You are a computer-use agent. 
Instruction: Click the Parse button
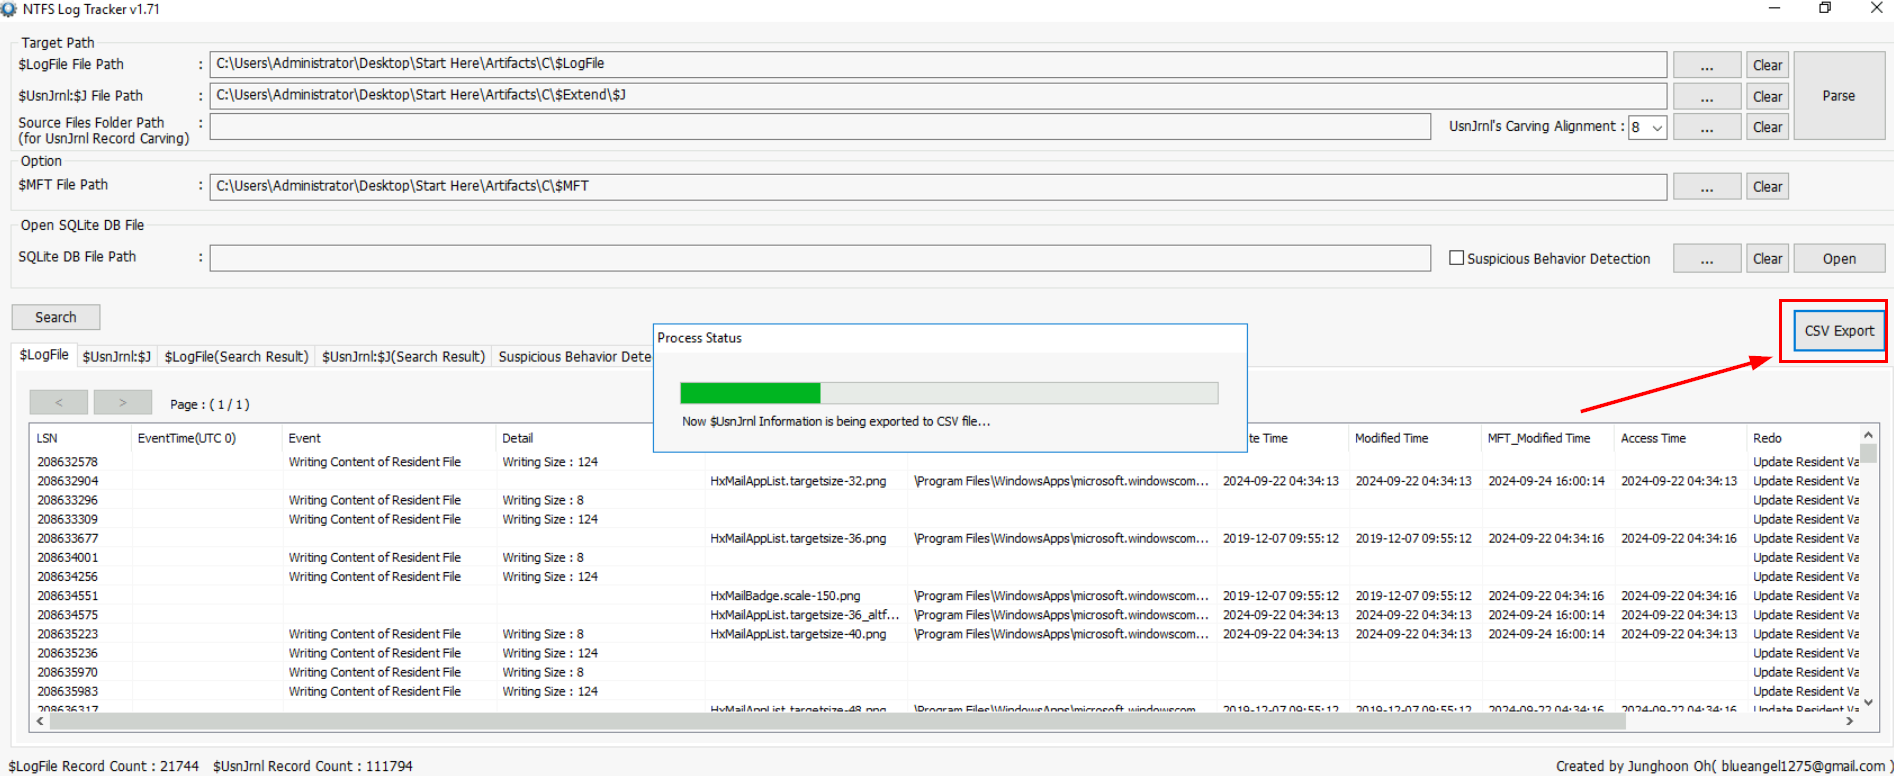[1839, 96]
